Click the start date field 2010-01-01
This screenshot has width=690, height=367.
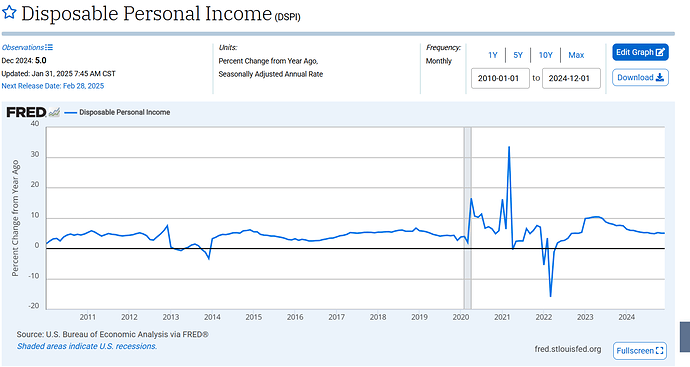coord(500,78)
